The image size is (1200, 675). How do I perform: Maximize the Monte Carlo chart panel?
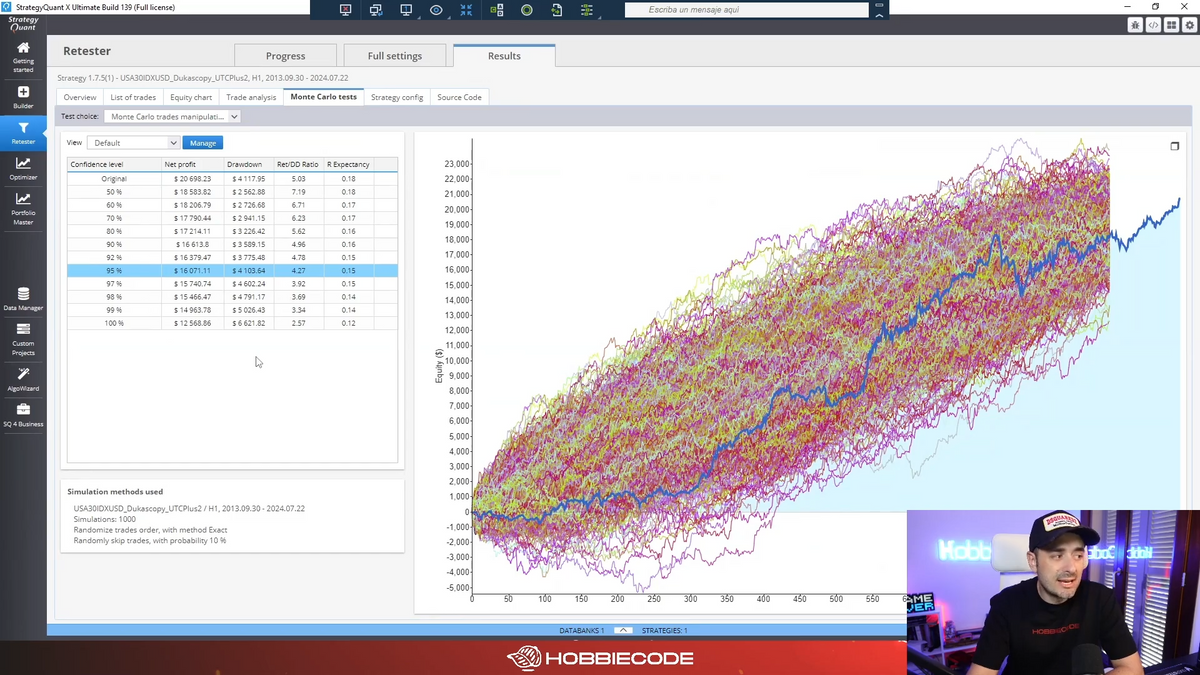[1175, 146]
